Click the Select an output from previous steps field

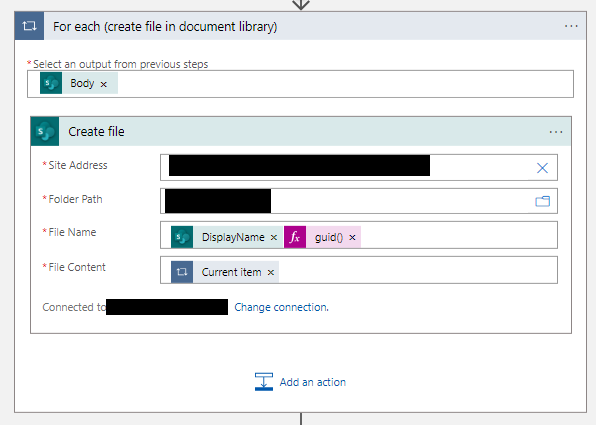(x=300, y=84)
